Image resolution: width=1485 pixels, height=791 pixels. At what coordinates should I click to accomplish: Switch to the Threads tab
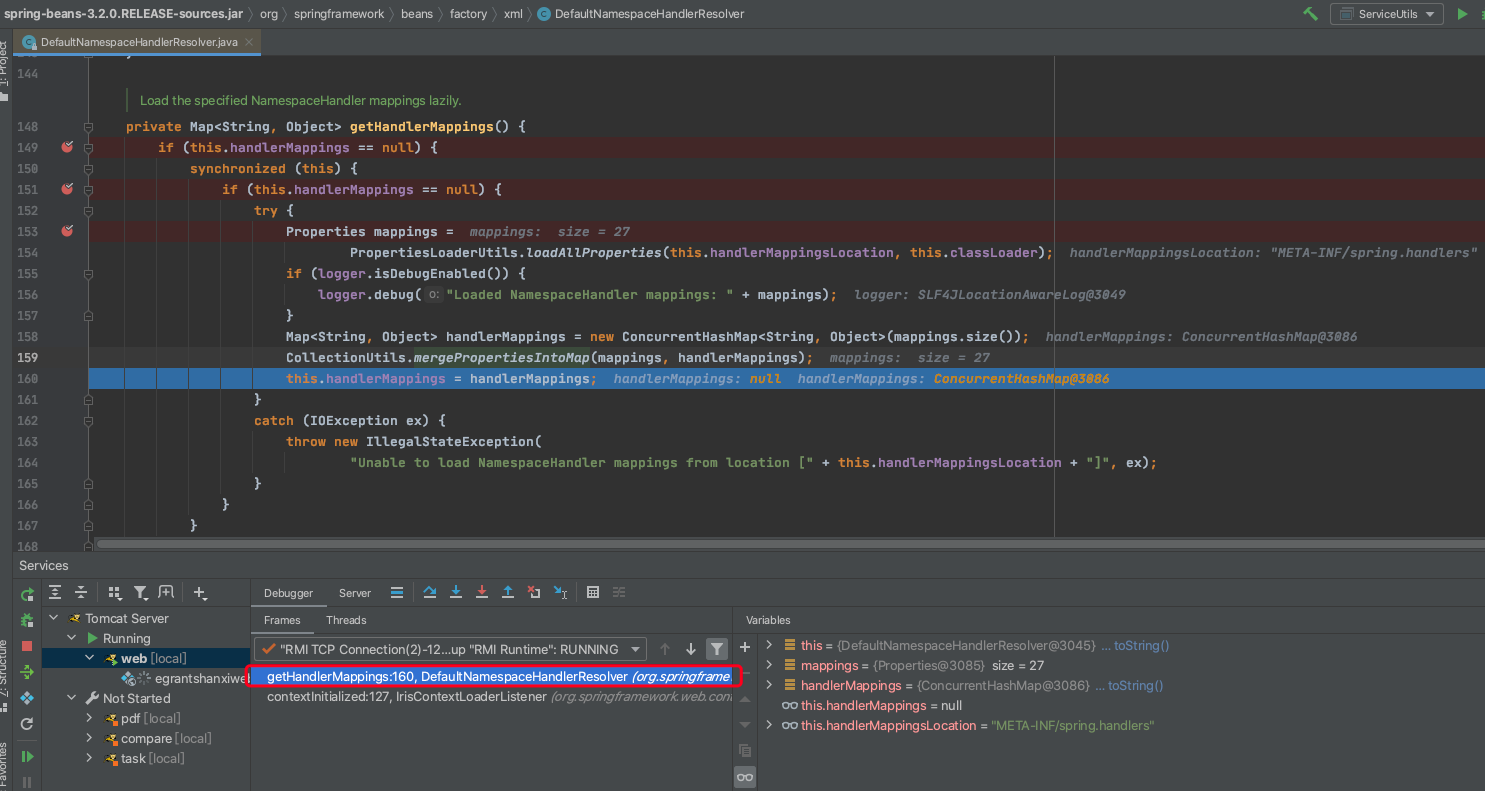[346, 620]
